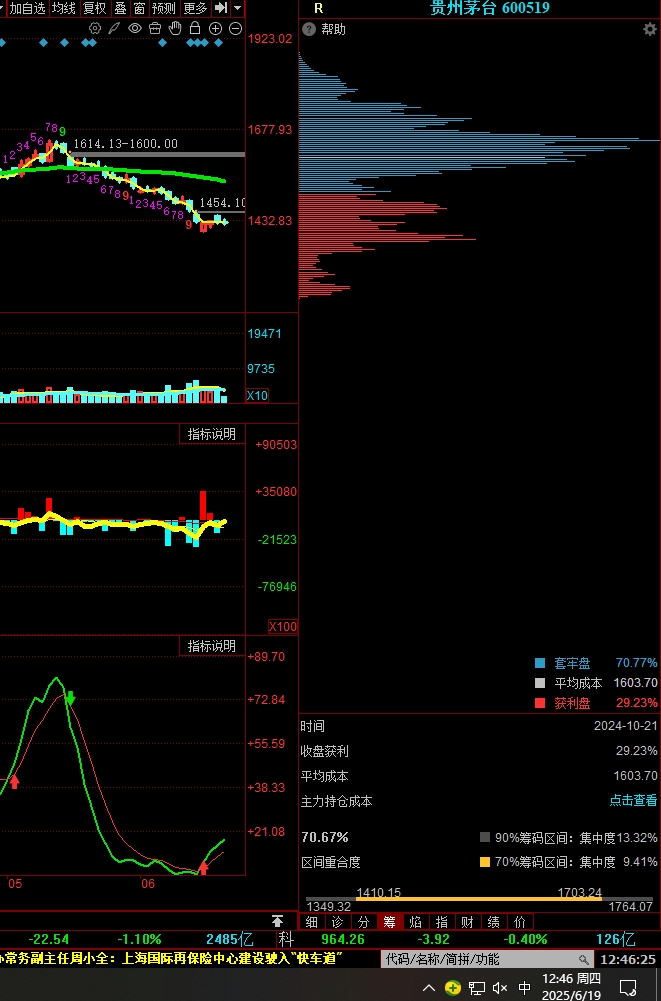Open help via question mark icon

pos(309,29)
